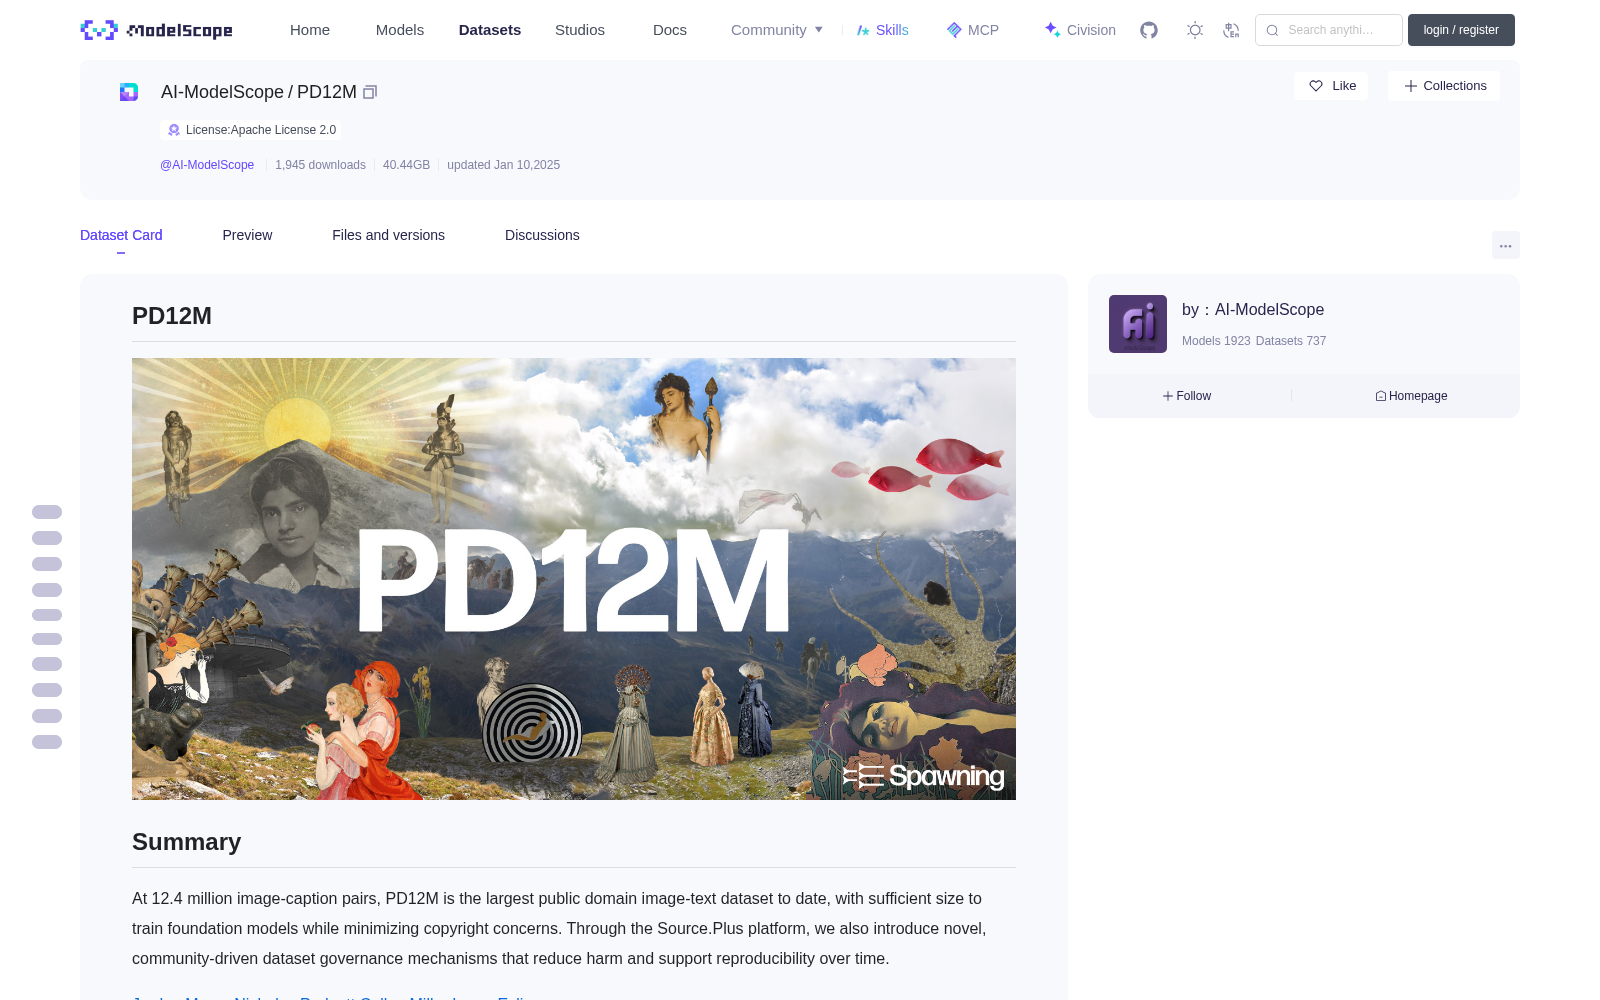Open the three-dots more options menu
The height and width of the screenshot is (1000, 1600).
(1505, 245)
